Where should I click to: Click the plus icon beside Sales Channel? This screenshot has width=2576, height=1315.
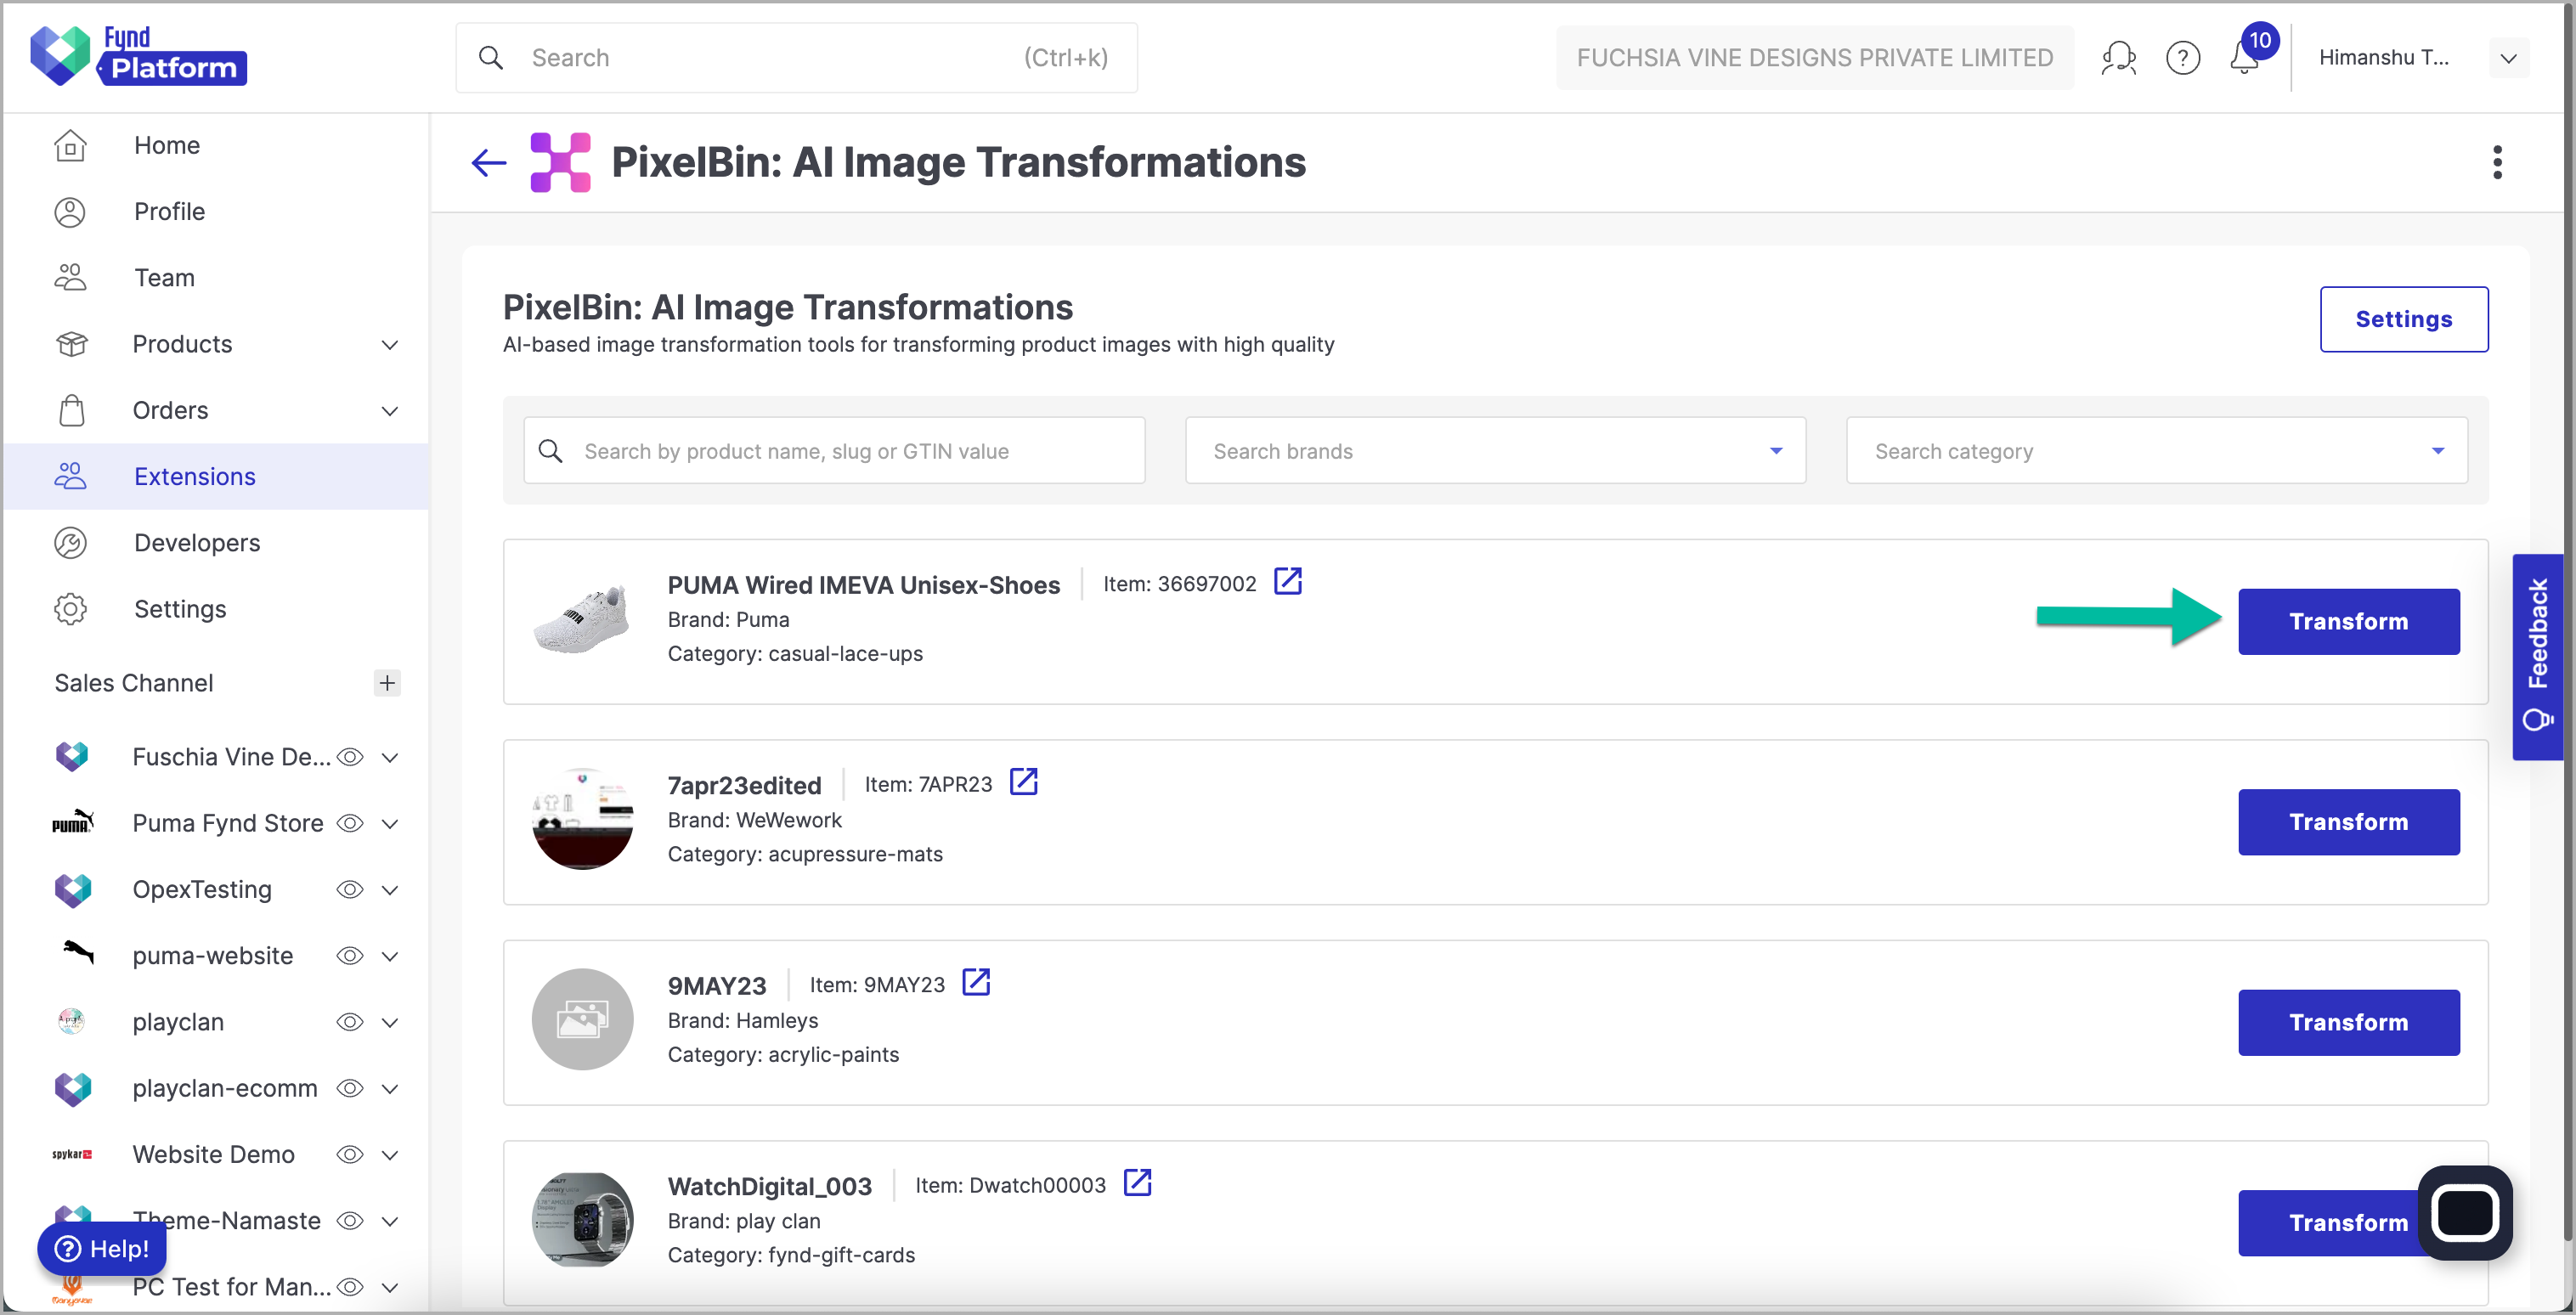387,683
